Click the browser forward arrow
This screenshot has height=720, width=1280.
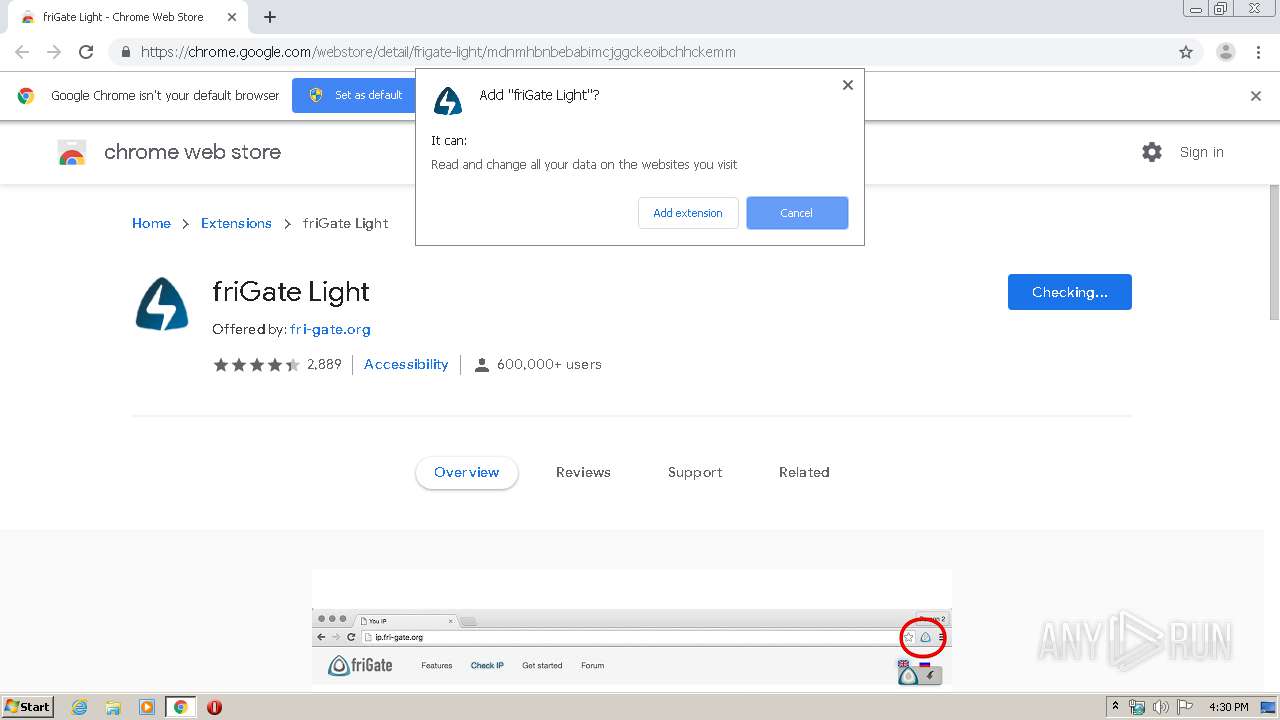[54, 52]
